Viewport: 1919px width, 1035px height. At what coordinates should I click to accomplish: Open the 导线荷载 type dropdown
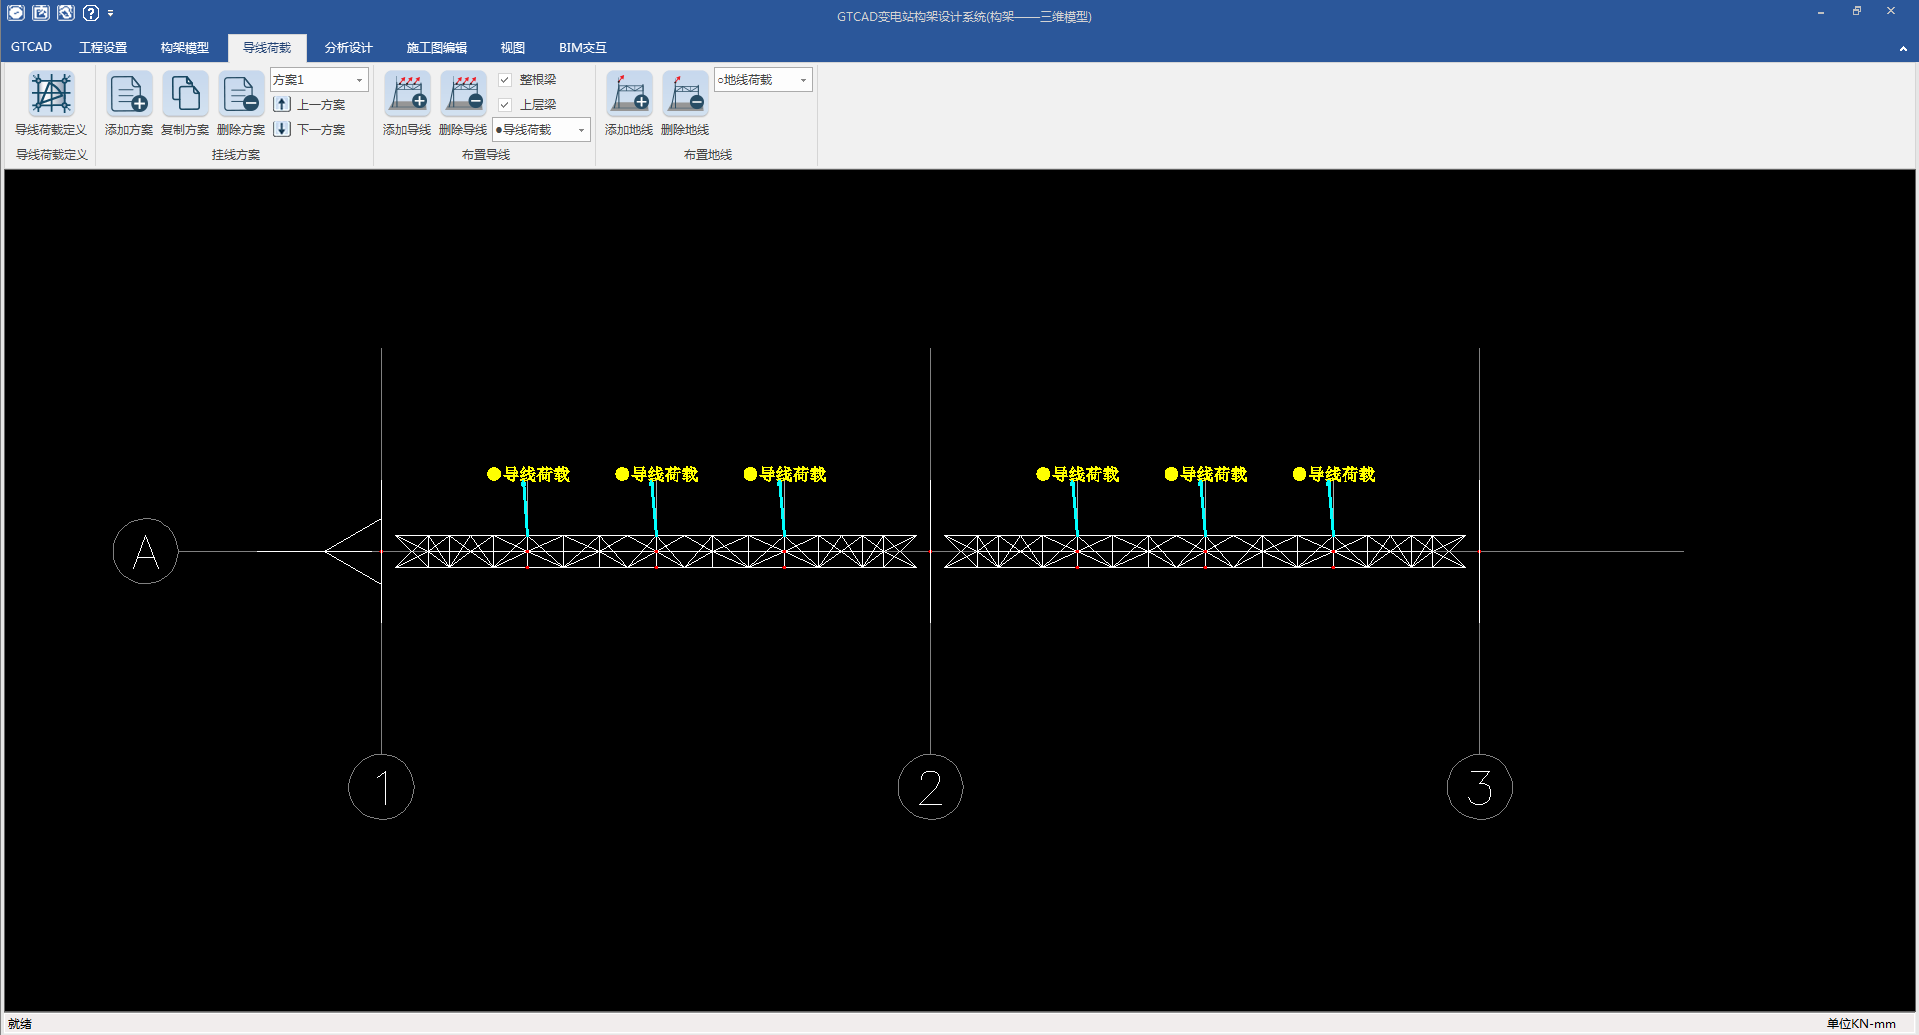[x=581, y=130]
